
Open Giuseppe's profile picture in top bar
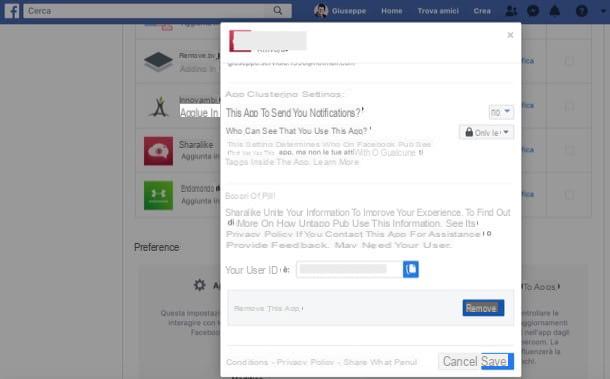coord(321,11)
